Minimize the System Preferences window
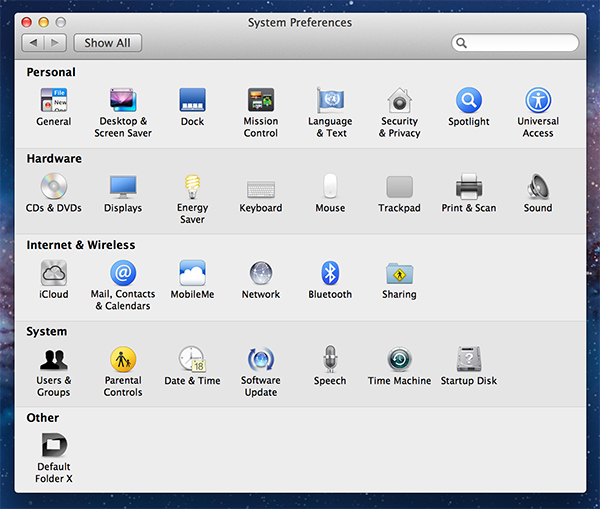The height and width of the screenshot is (509, 600). (x=44, y=22)
